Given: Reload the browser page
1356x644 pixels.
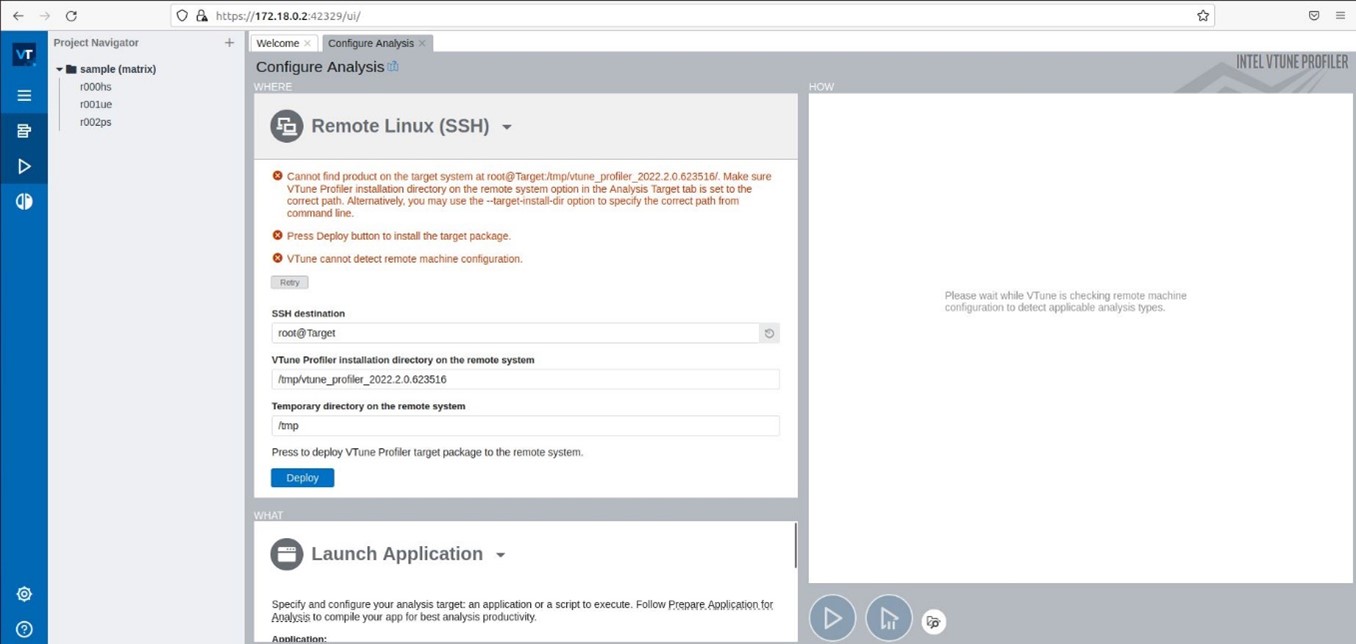Looking at the screenshot, I should click(x=71, y=16).
